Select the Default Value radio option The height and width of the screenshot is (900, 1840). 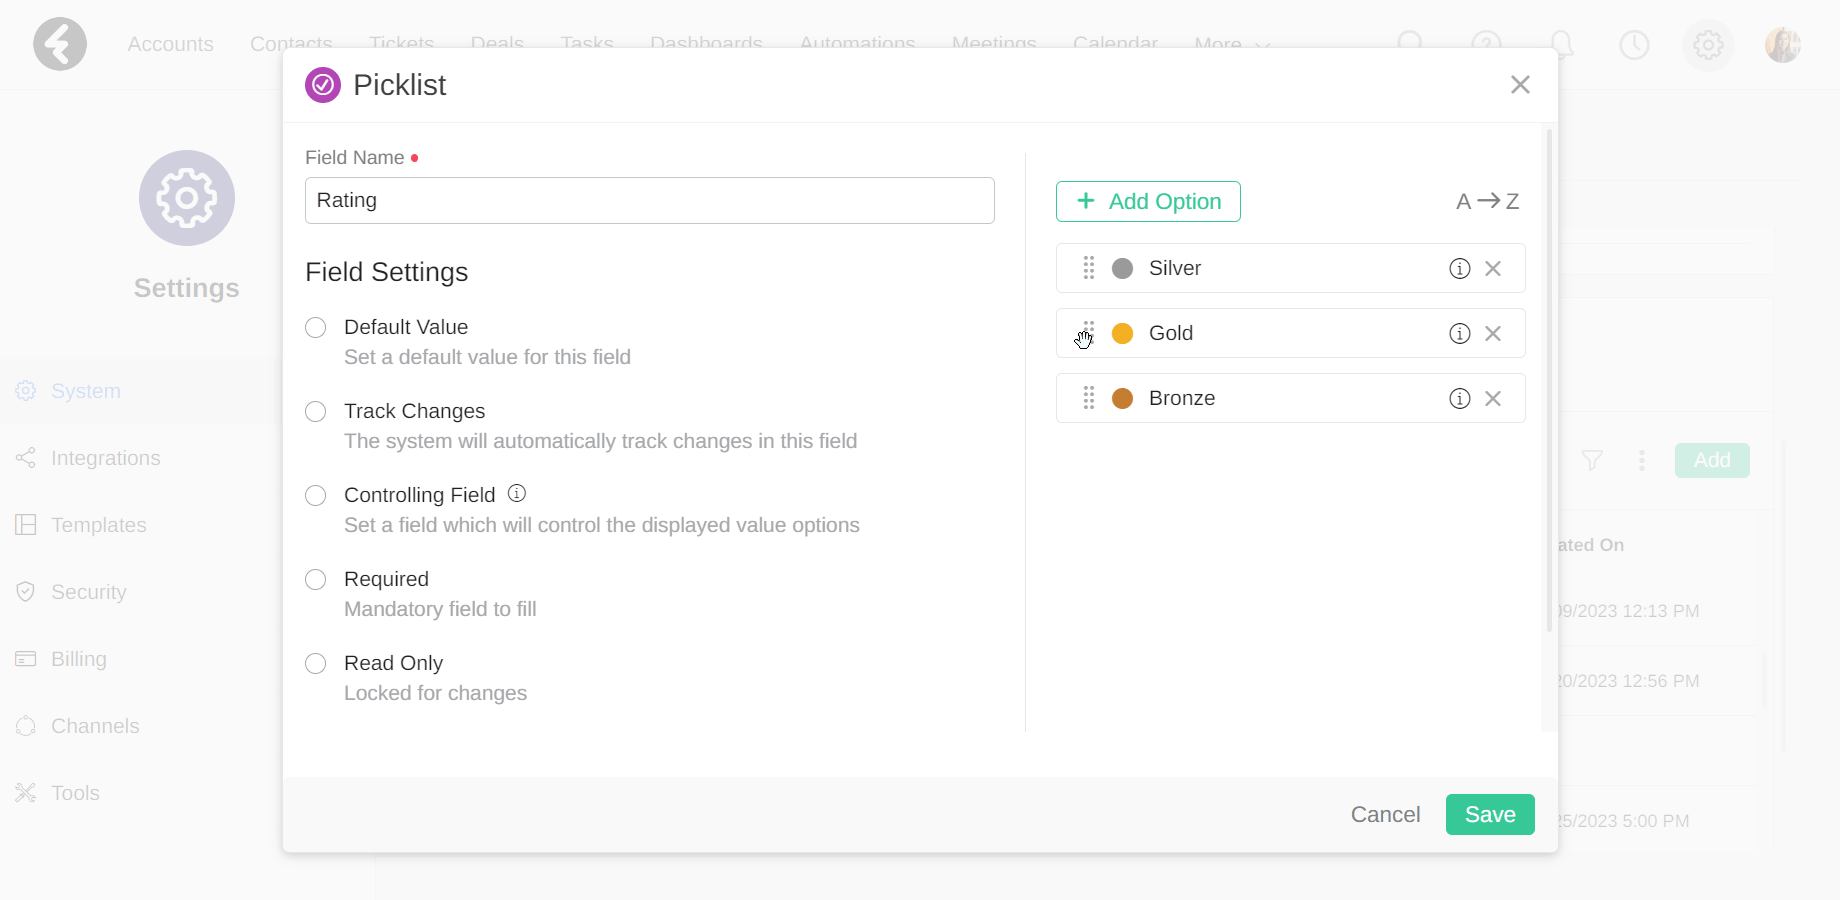click(316, 328)
